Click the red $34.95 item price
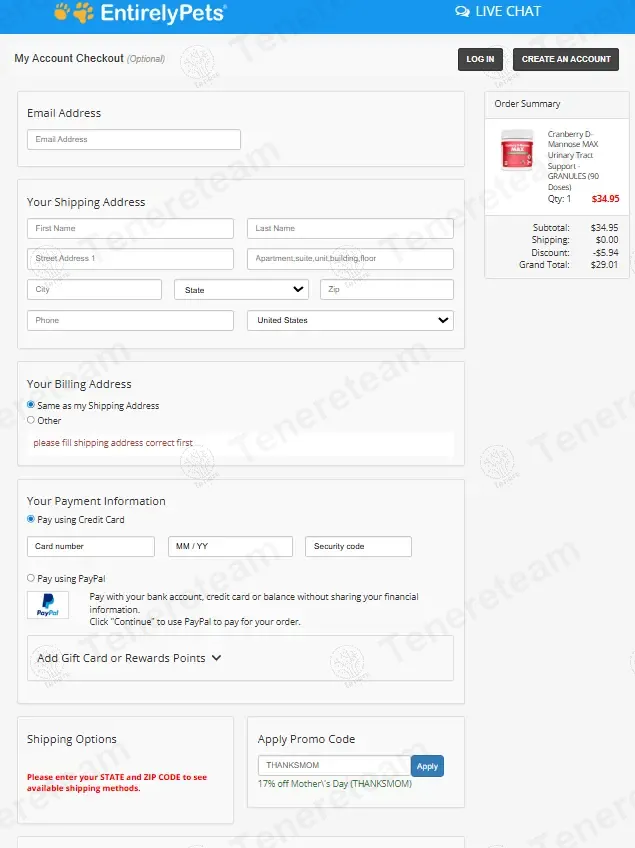This screenshot has width=635, height=848. pos(605,198)
